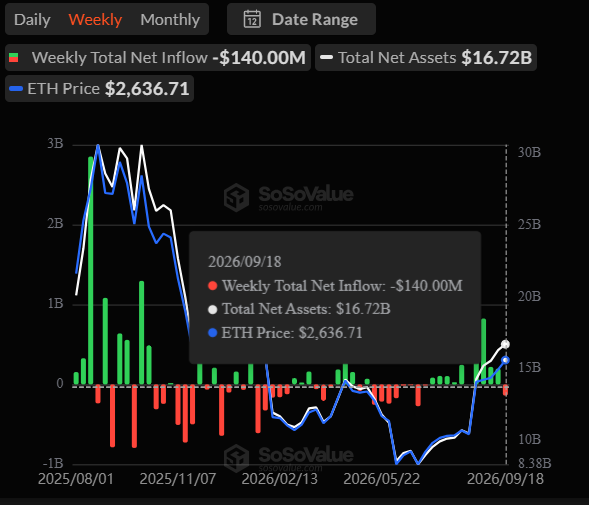Click the white Total Net Assets endpoint marker
This screenshot has width=589, height=505.
pos(505,344)
